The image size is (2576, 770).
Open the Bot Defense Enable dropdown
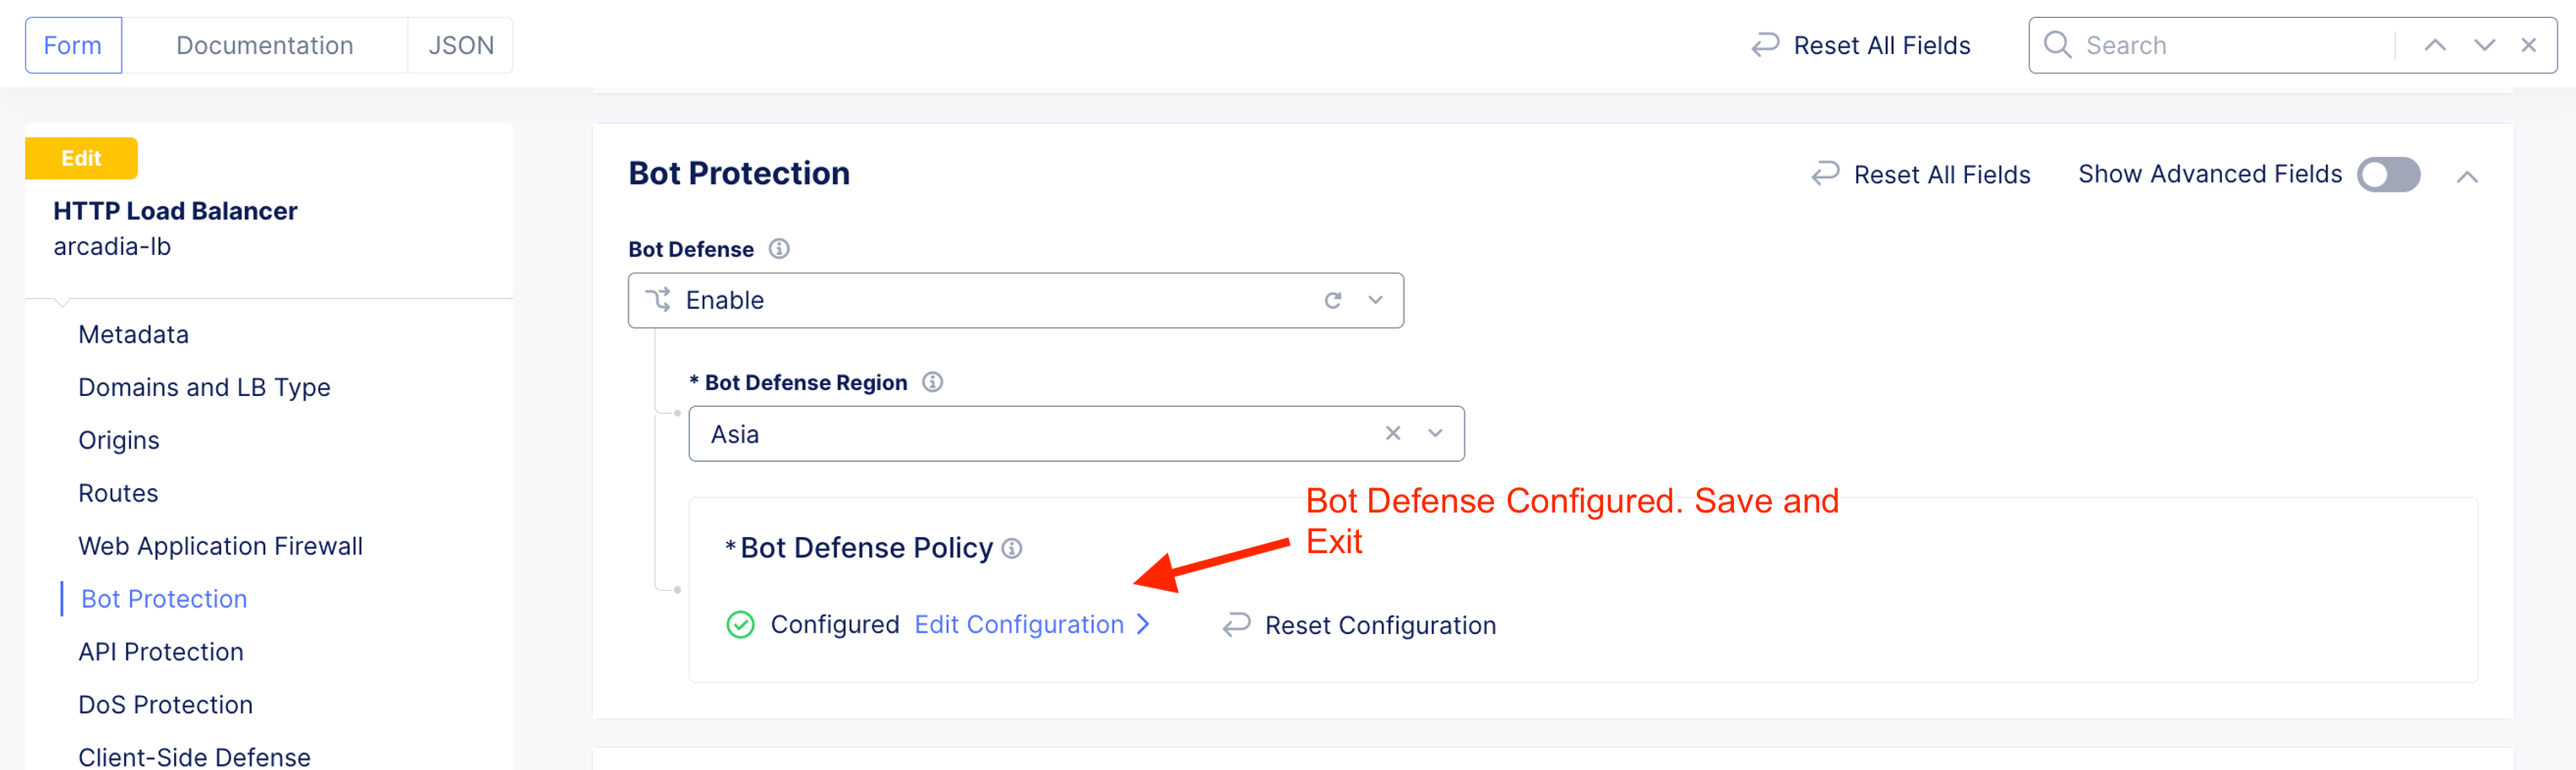click(1376, 300)
